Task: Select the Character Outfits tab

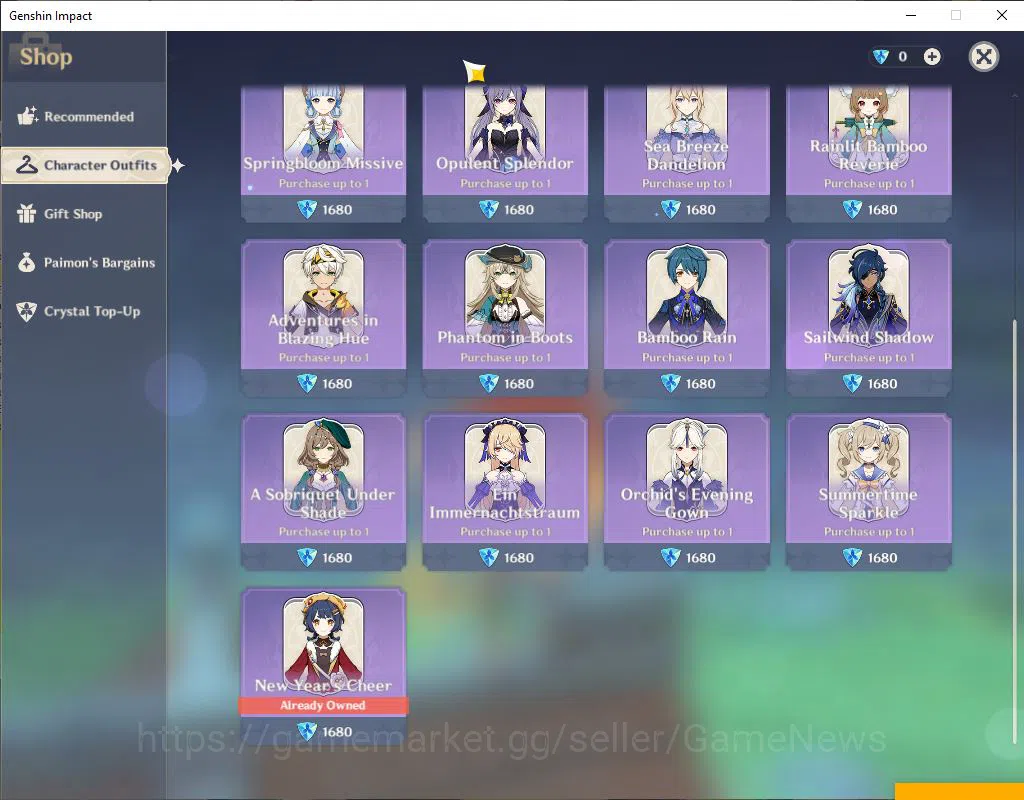Action: point(85,165)
